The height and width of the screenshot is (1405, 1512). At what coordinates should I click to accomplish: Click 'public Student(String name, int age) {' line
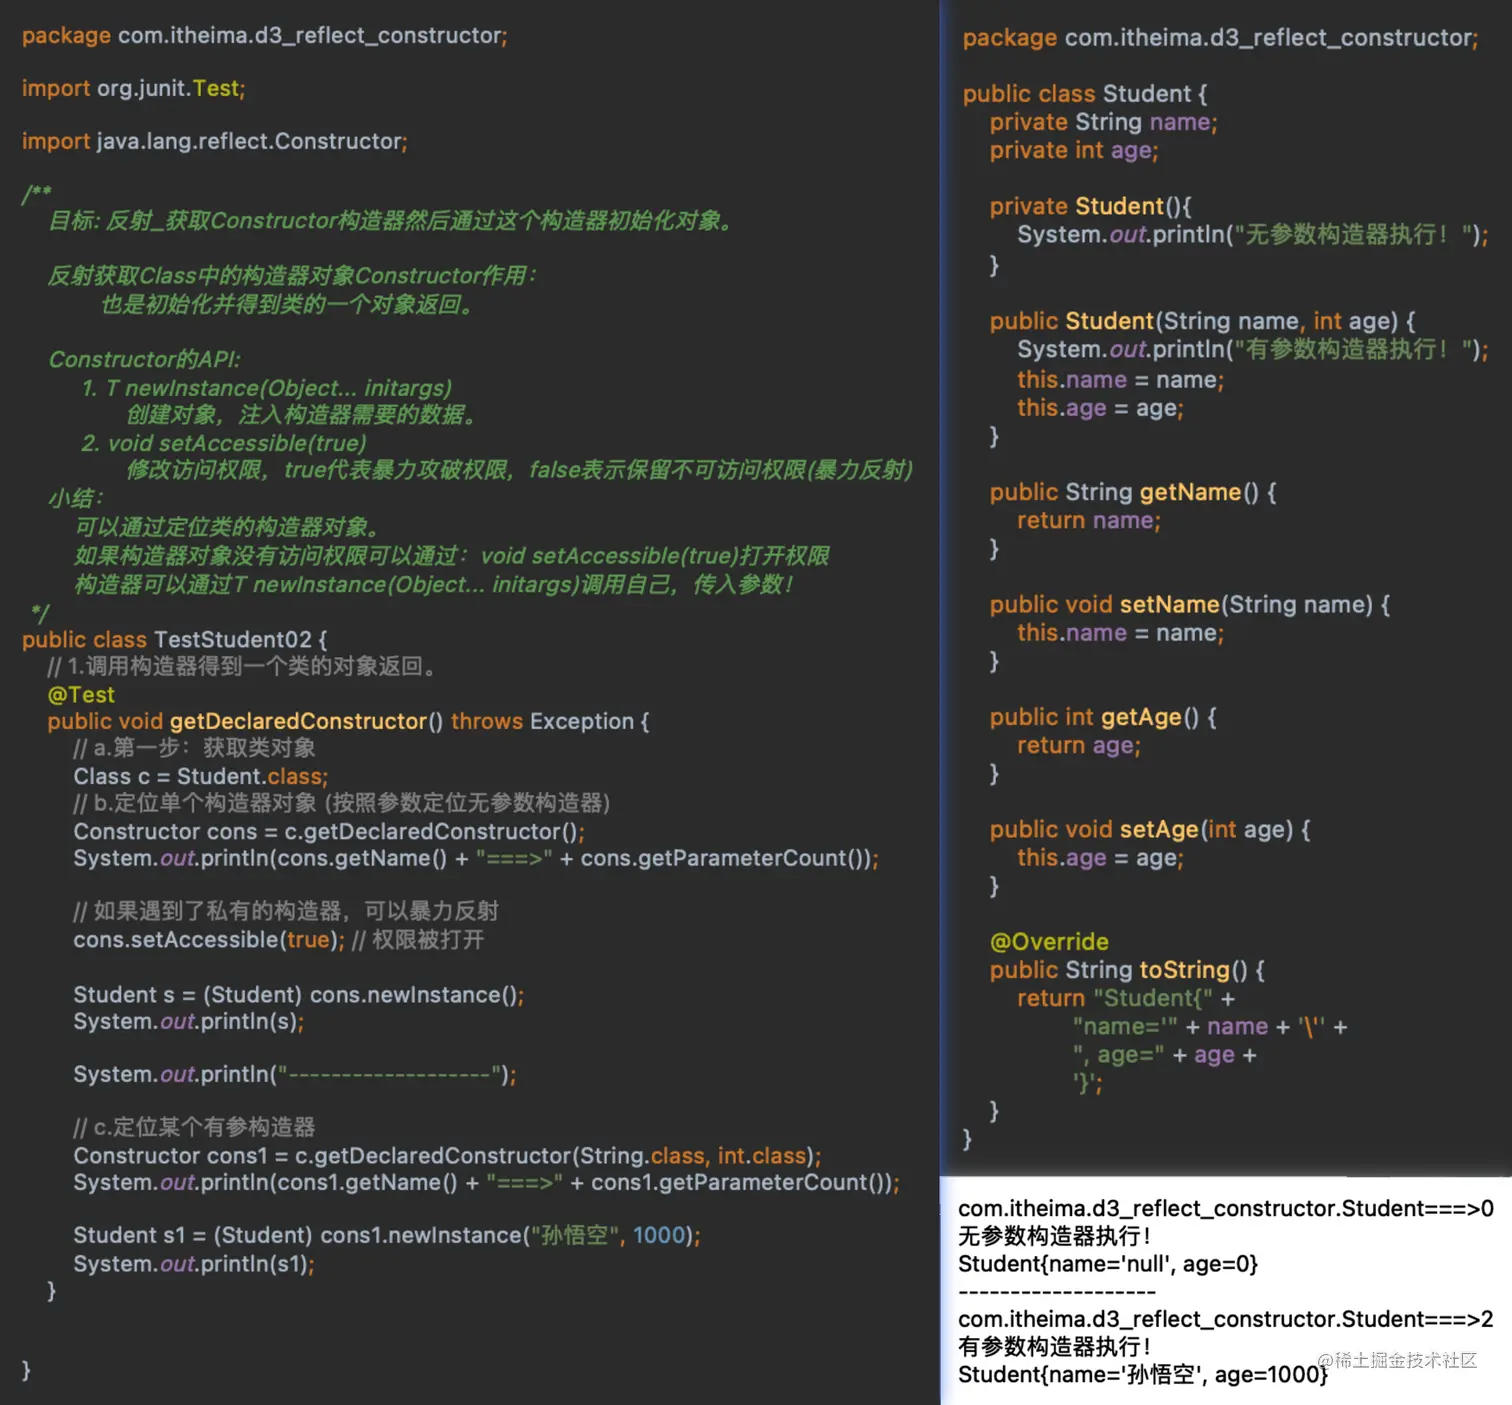[x=1202, y=321]
